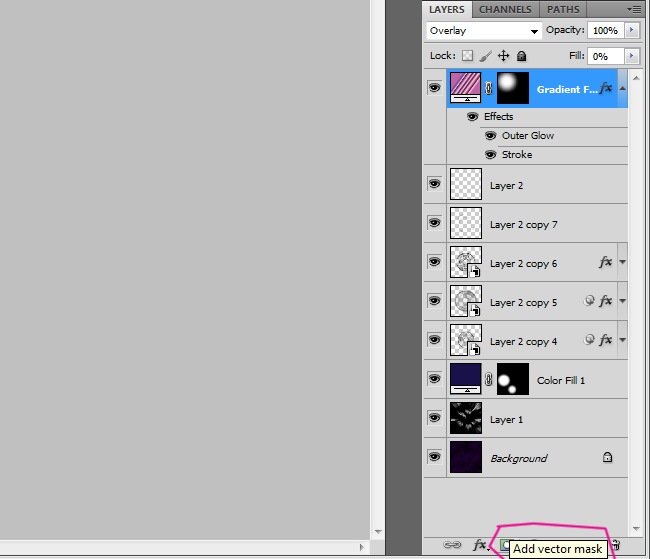This screenshot has height=559, width=650.
Task: Click mask link chain on Gradient Fill layer
Action: [x=489, y=88]
